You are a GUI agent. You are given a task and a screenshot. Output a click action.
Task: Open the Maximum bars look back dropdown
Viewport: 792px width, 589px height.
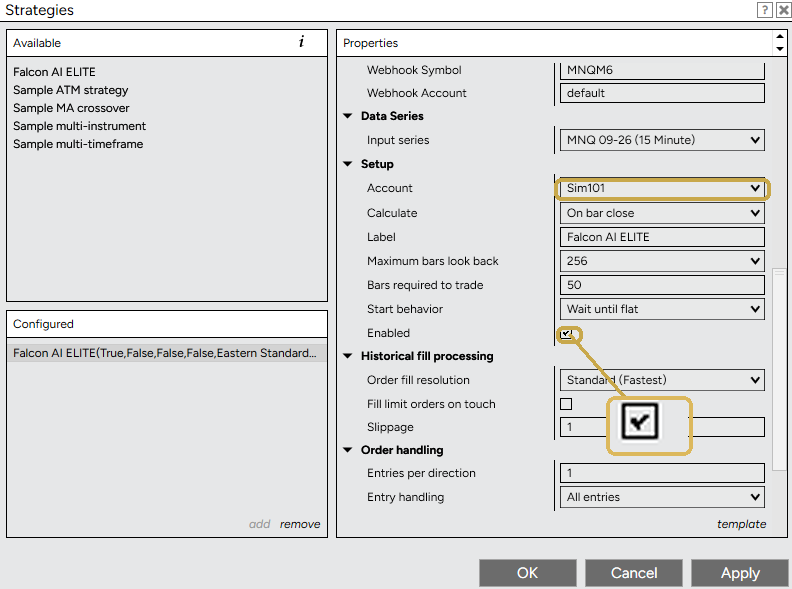(662, 261)
